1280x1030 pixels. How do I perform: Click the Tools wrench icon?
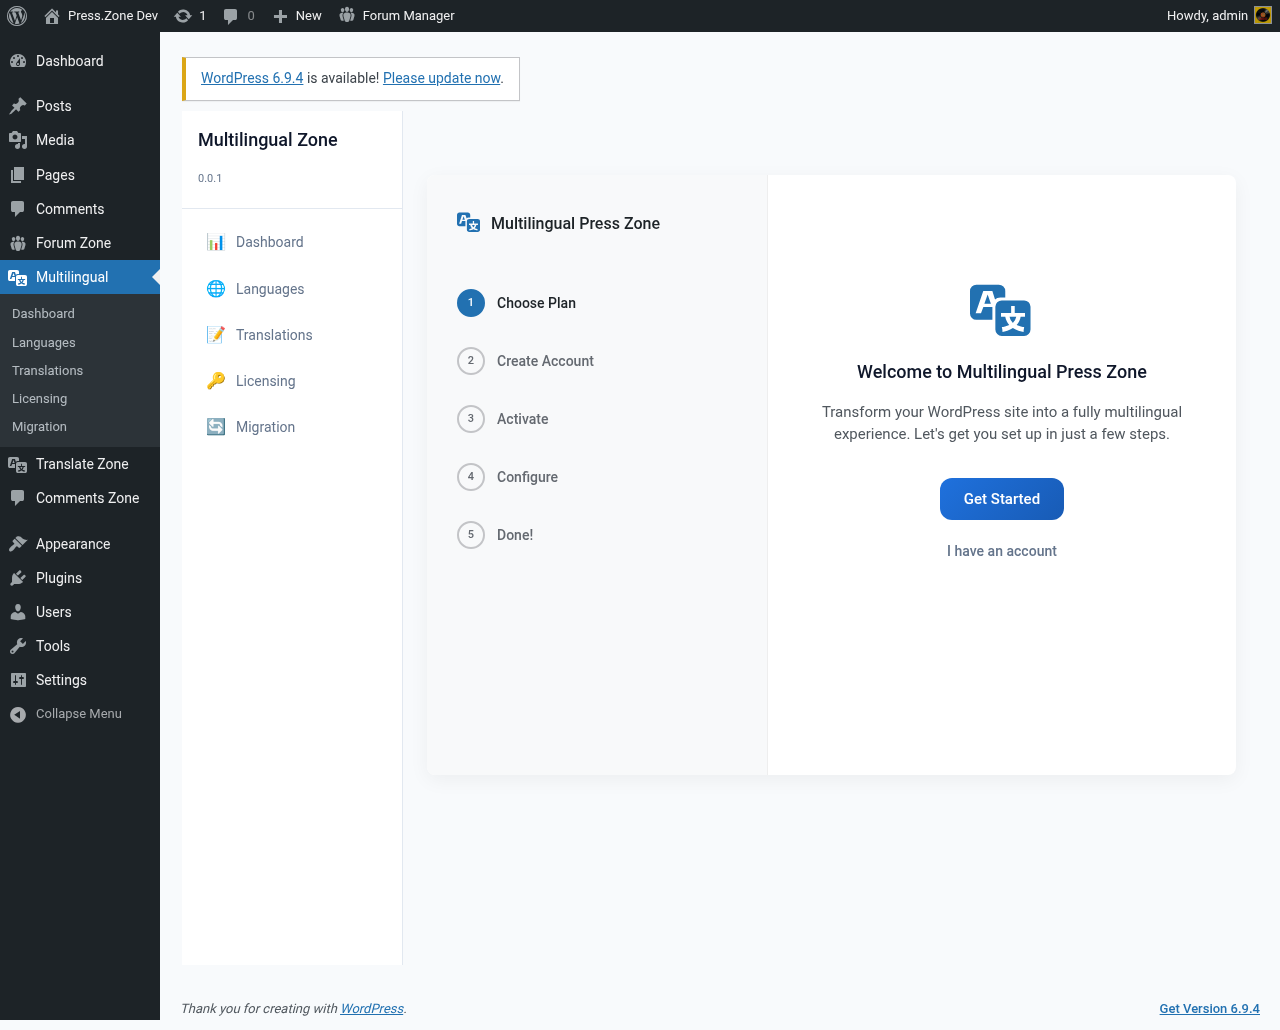pos(18,646)
